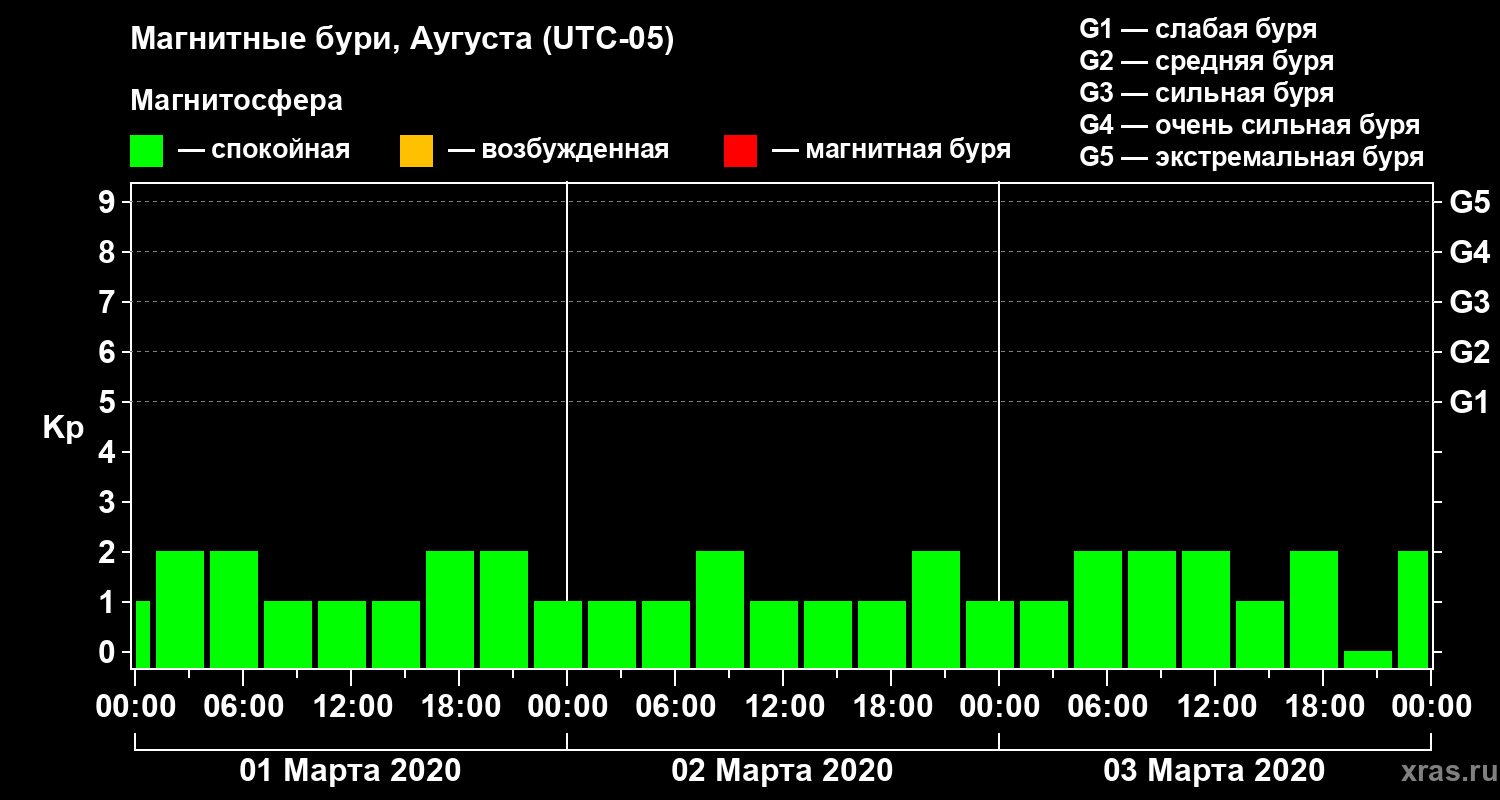Click the 'G2' right-axis storm label

point(1469,352)
